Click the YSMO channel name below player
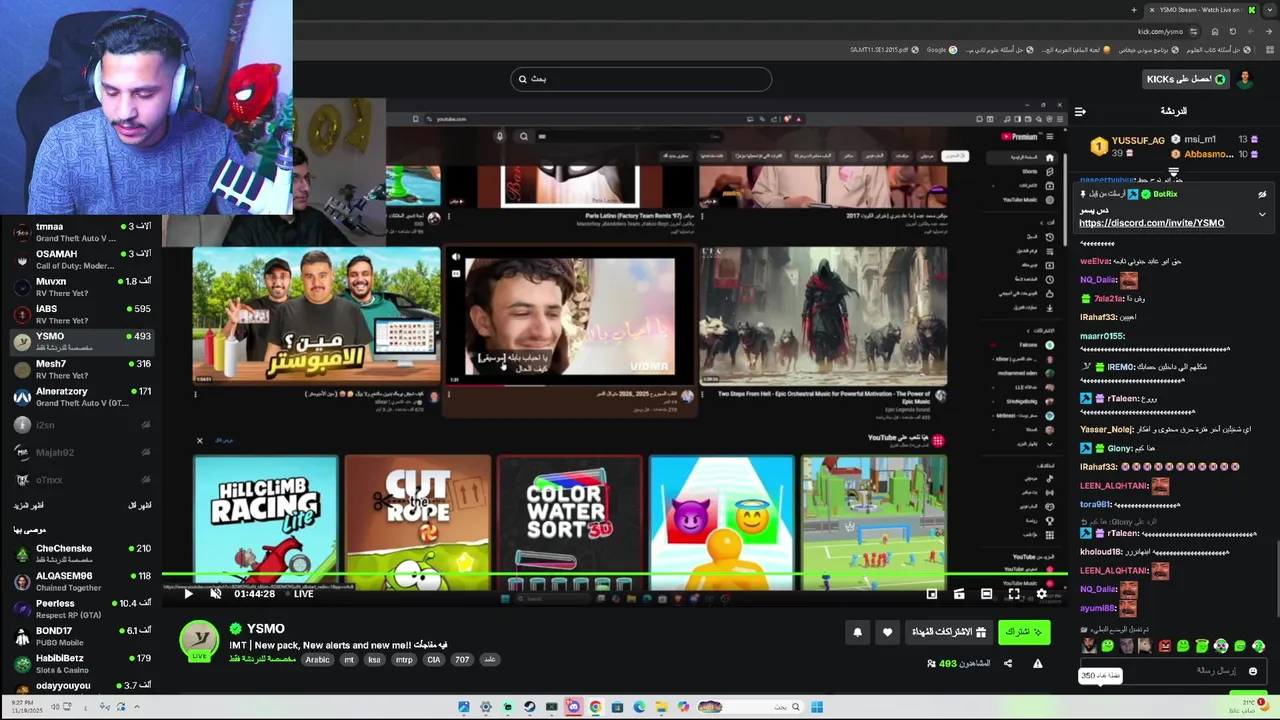 [x=265, y=628]
